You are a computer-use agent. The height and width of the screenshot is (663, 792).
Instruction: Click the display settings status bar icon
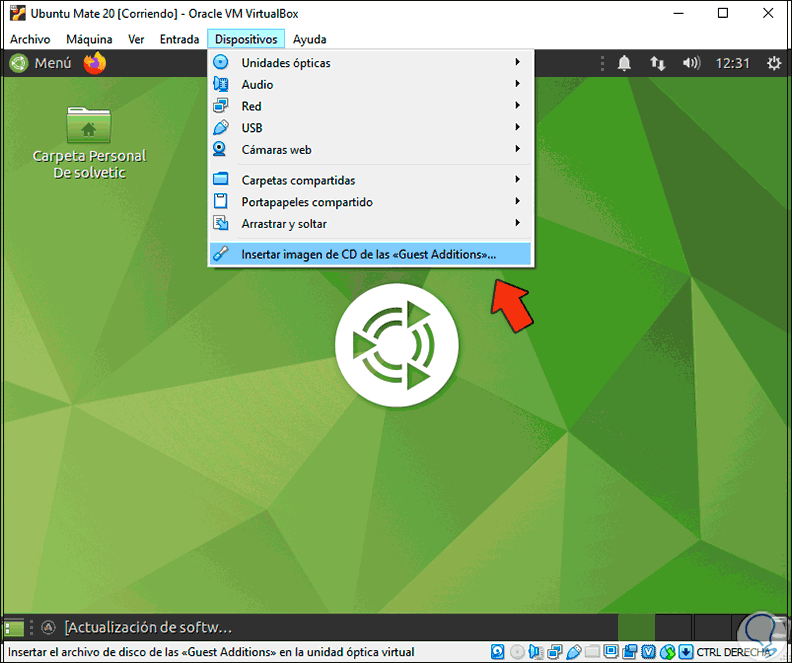(611, 651)
